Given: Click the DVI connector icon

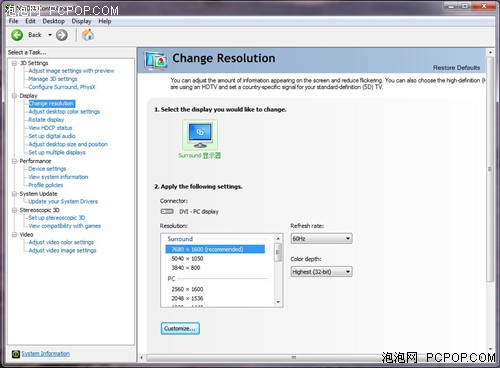Looking at the screenshot, I should pos(167,211).
